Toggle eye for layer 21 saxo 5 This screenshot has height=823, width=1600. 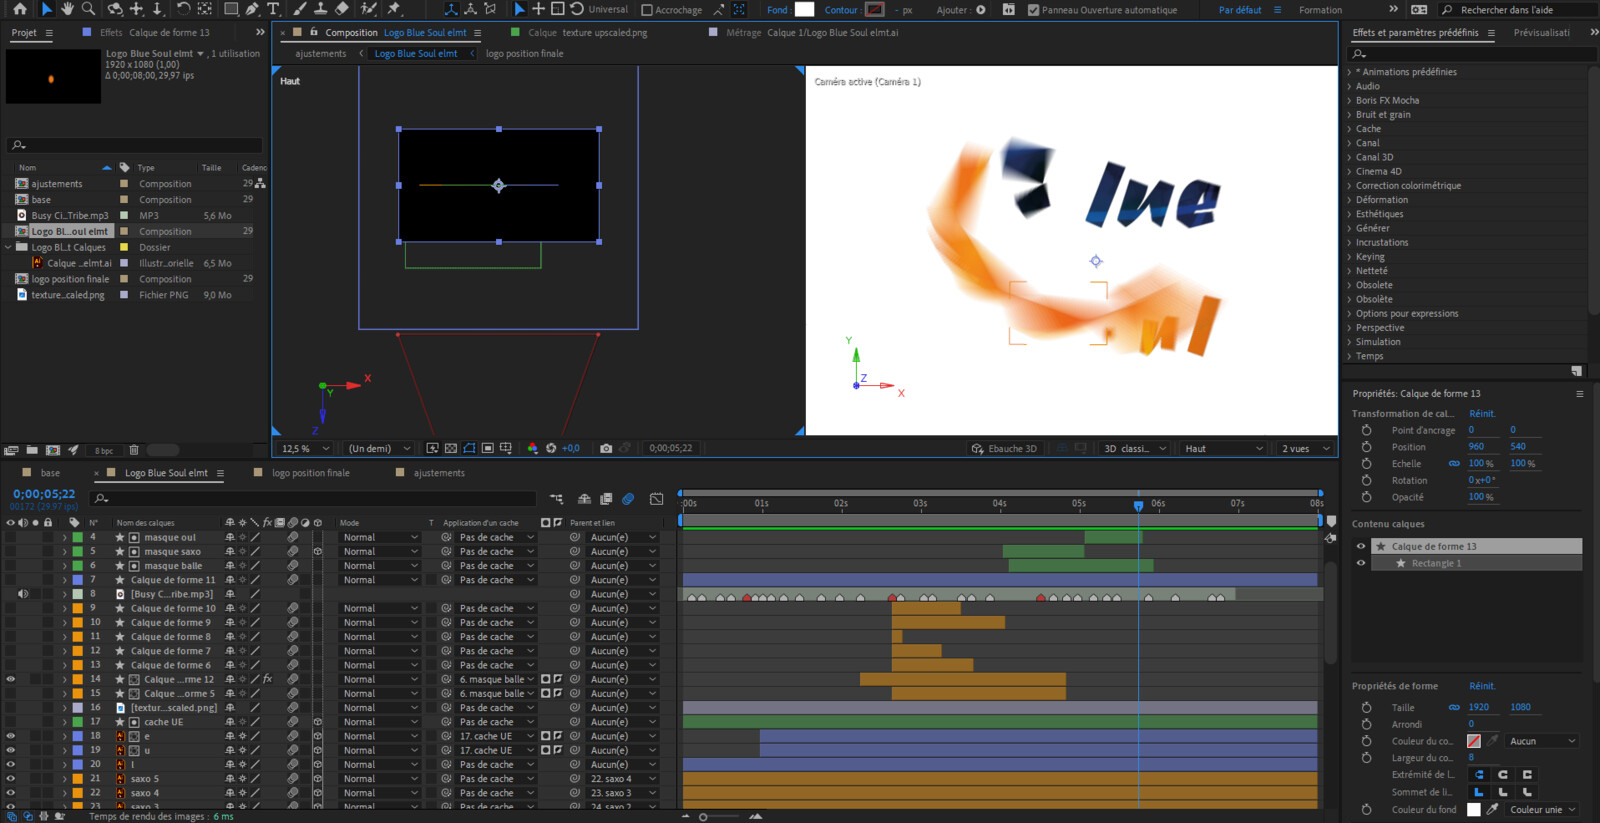pos(11,778)
